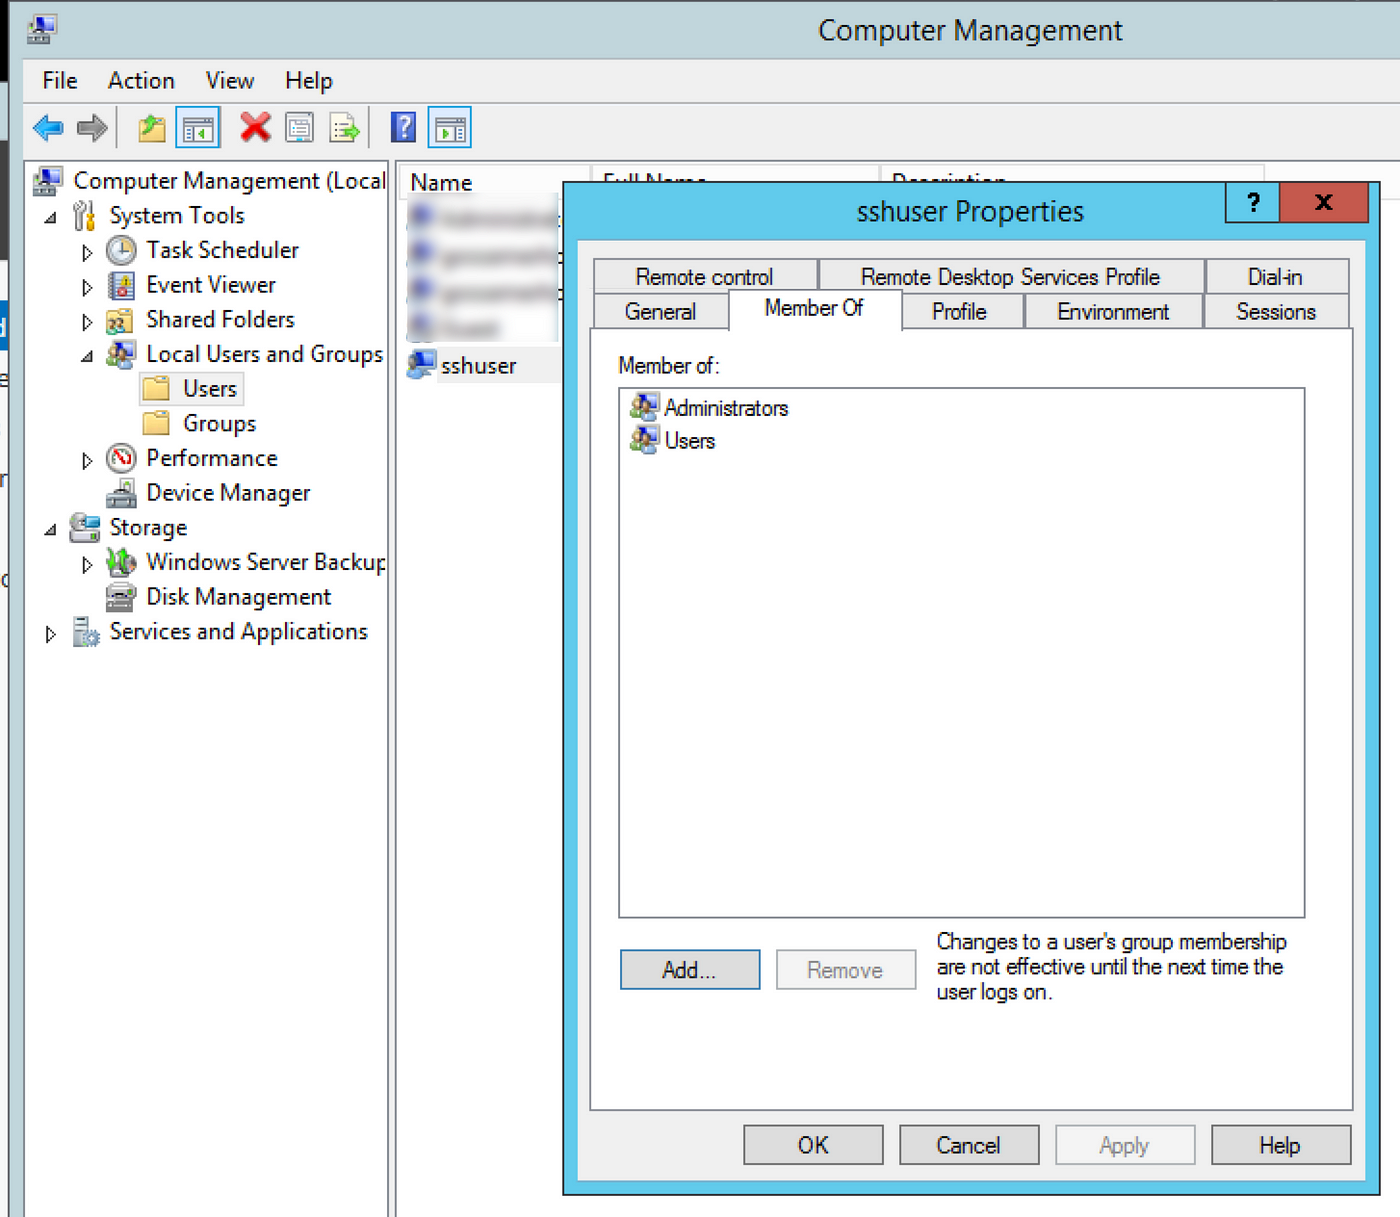Click the Event Viewer icon
Image resolution: width=1400 pixels, height=1217 pixels.
pyautogui.click(x=121, y=285)
